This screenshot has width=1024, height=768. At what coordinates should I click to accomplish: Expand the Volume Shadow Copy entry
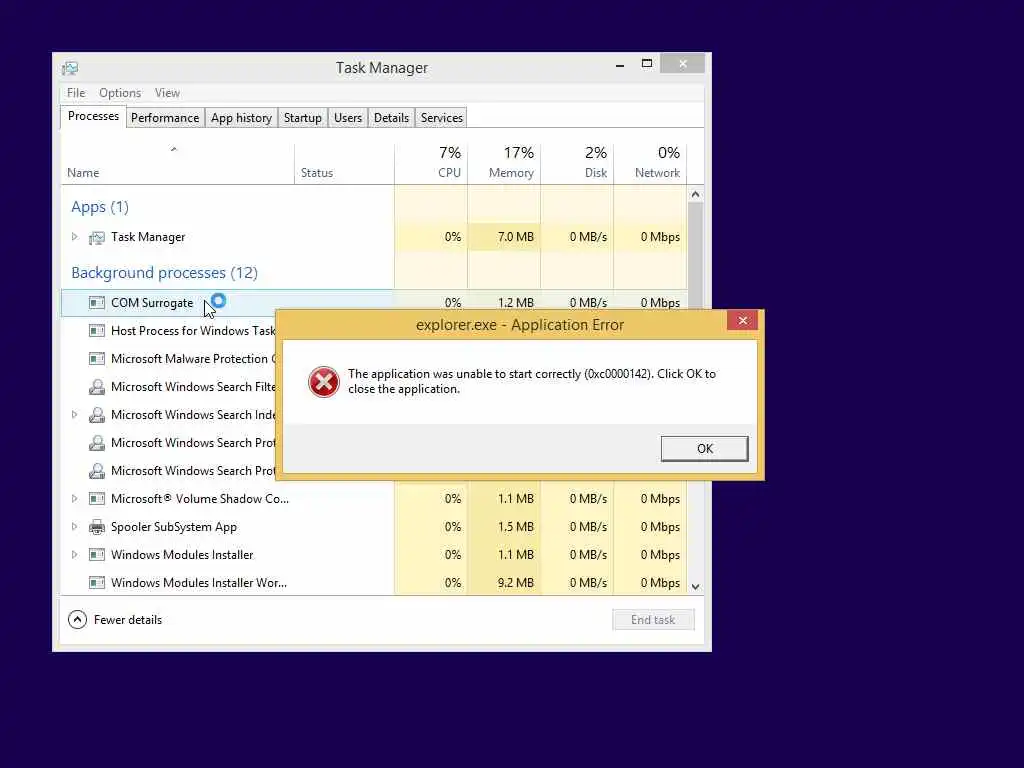tap(74, 498)
